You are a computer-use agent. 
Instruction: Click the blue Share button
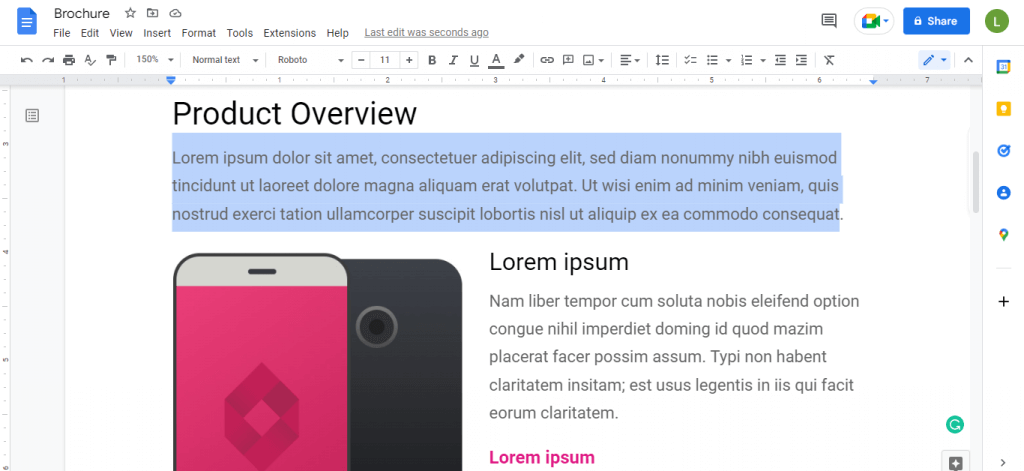coord(936,20)
